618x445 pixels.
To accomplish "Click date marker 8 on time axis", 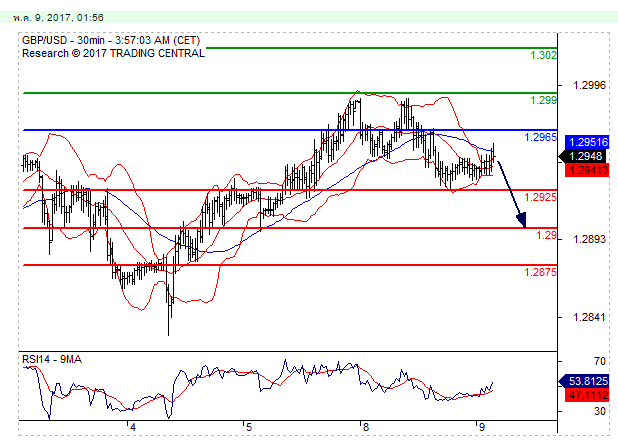I will [x=366, y=425].
